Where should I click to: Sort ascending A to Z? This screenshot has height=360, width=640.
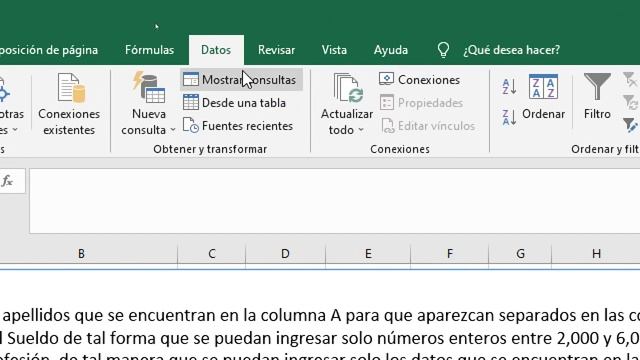pyautogui.click(x=509, y=87)
